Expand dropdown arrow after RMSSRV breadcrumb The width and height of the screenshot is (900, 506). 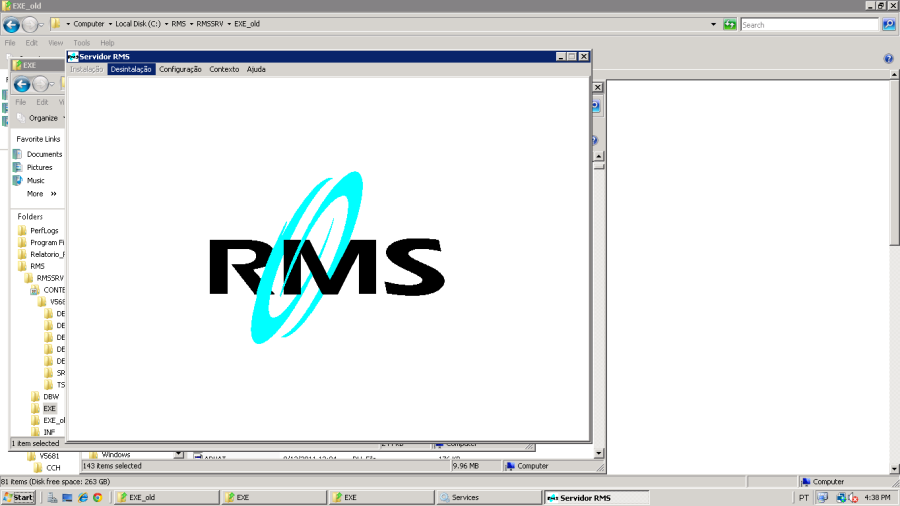(228, 24)
